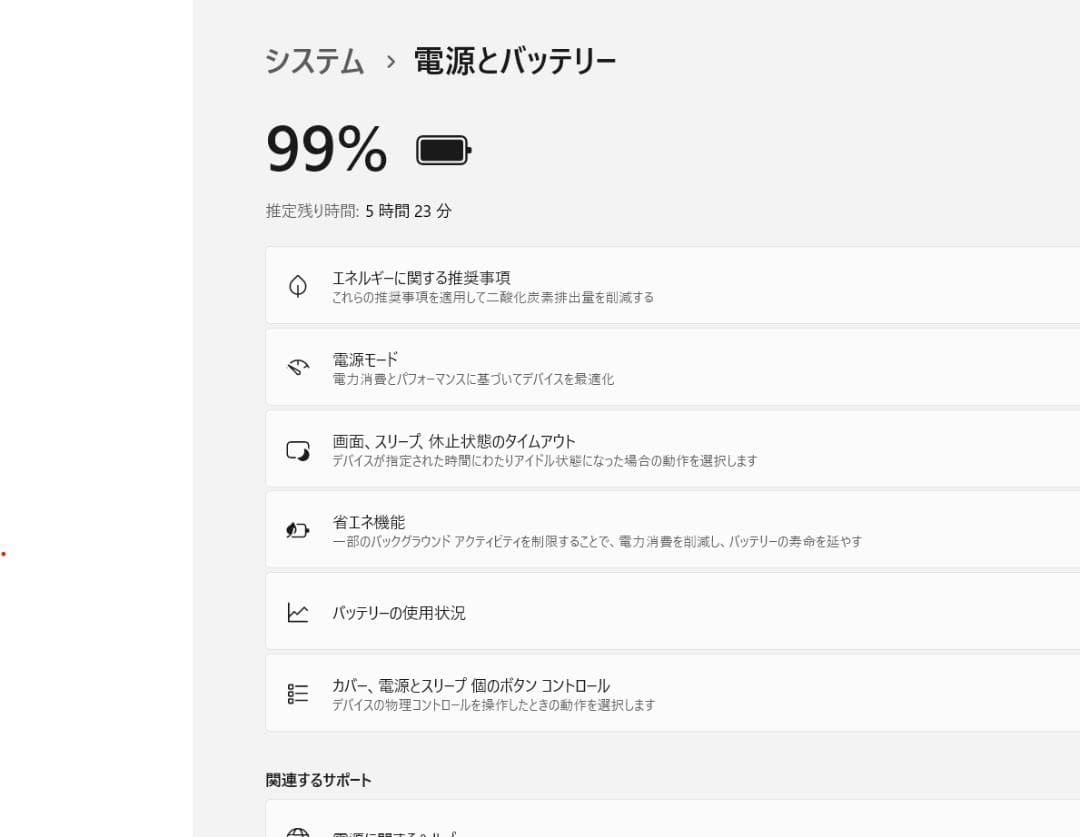Open the エネルギーに関する推奨事項 settings
Viewport: 1080px width, 837px height.
(670, 285)
